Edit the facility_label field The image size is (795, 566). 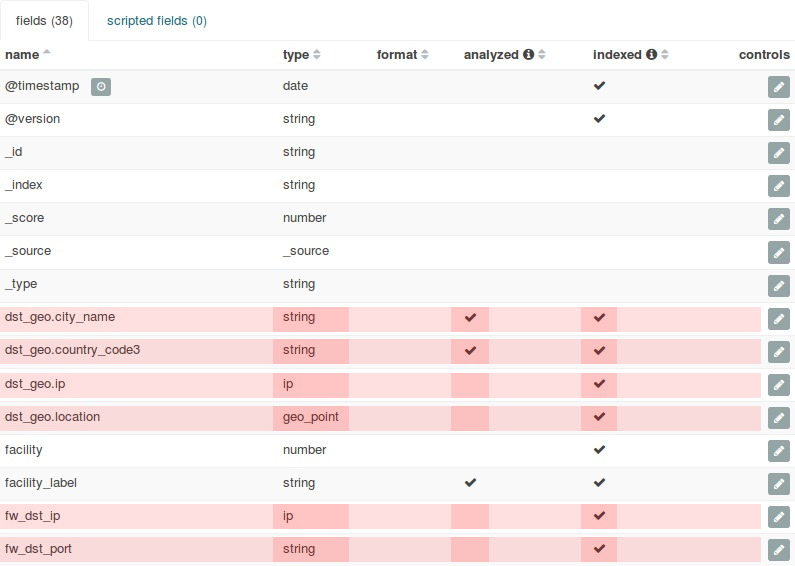point(778,483)
